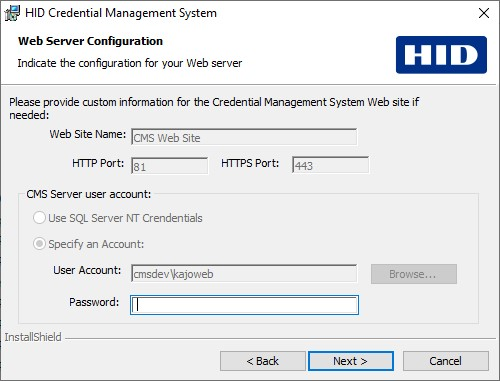
Task: Click the Web Server Configuration heading
Action: click(x=91, y=41)
